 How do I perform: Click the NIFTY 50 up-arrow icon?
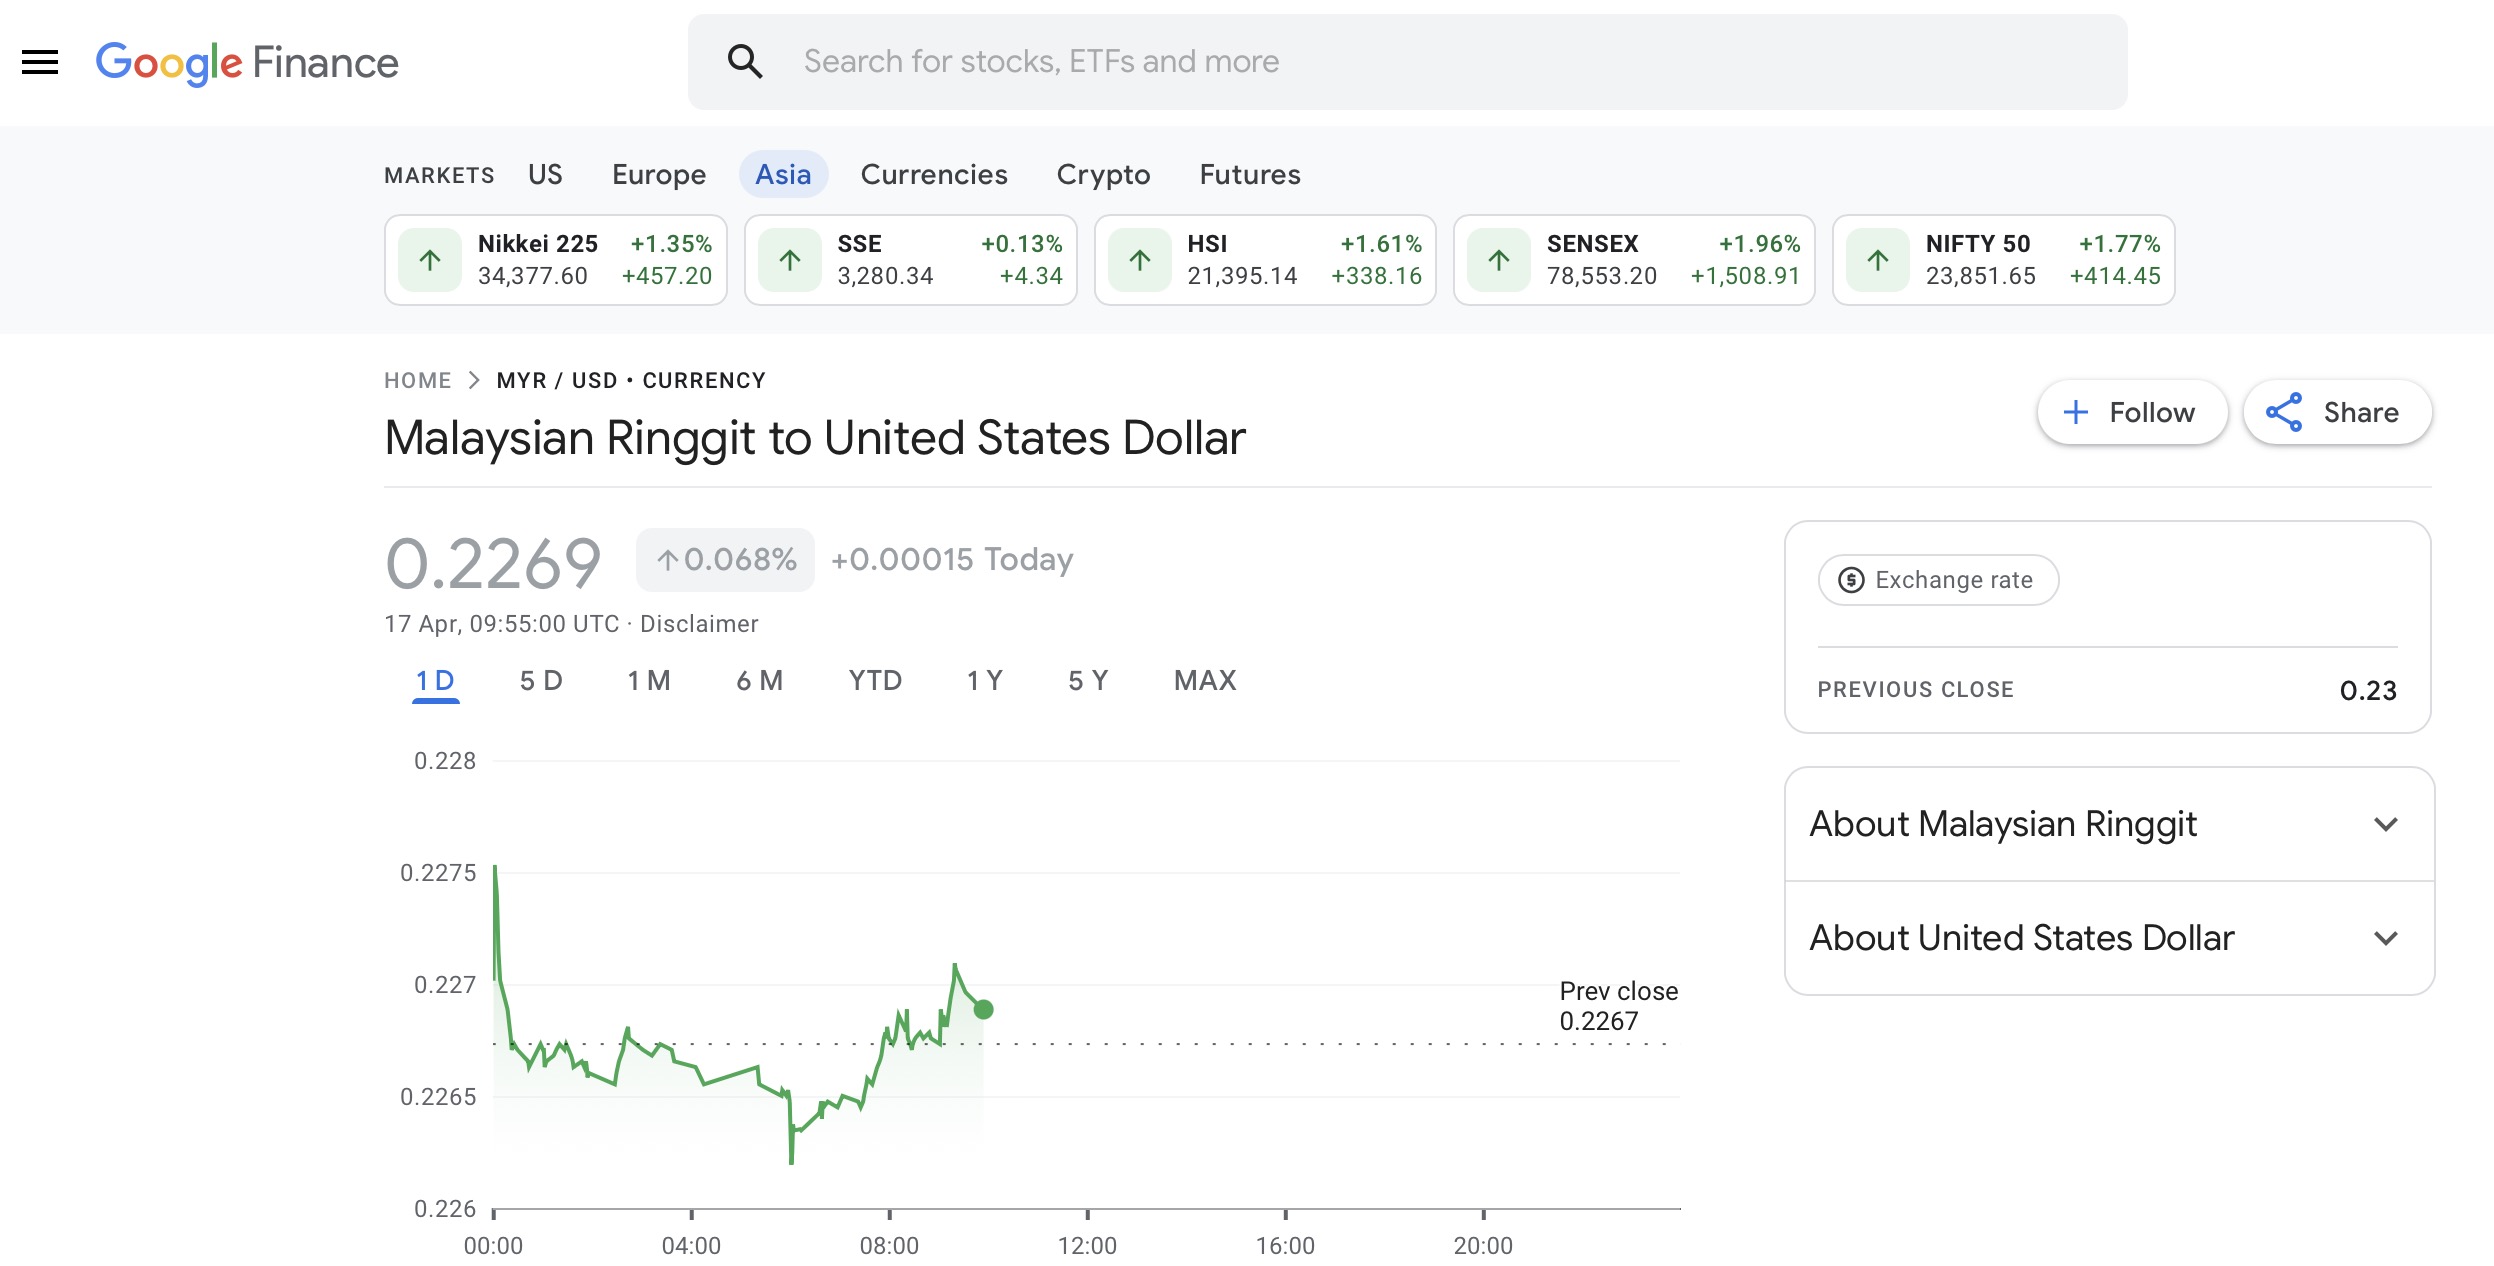click(x=1878, y=260)
